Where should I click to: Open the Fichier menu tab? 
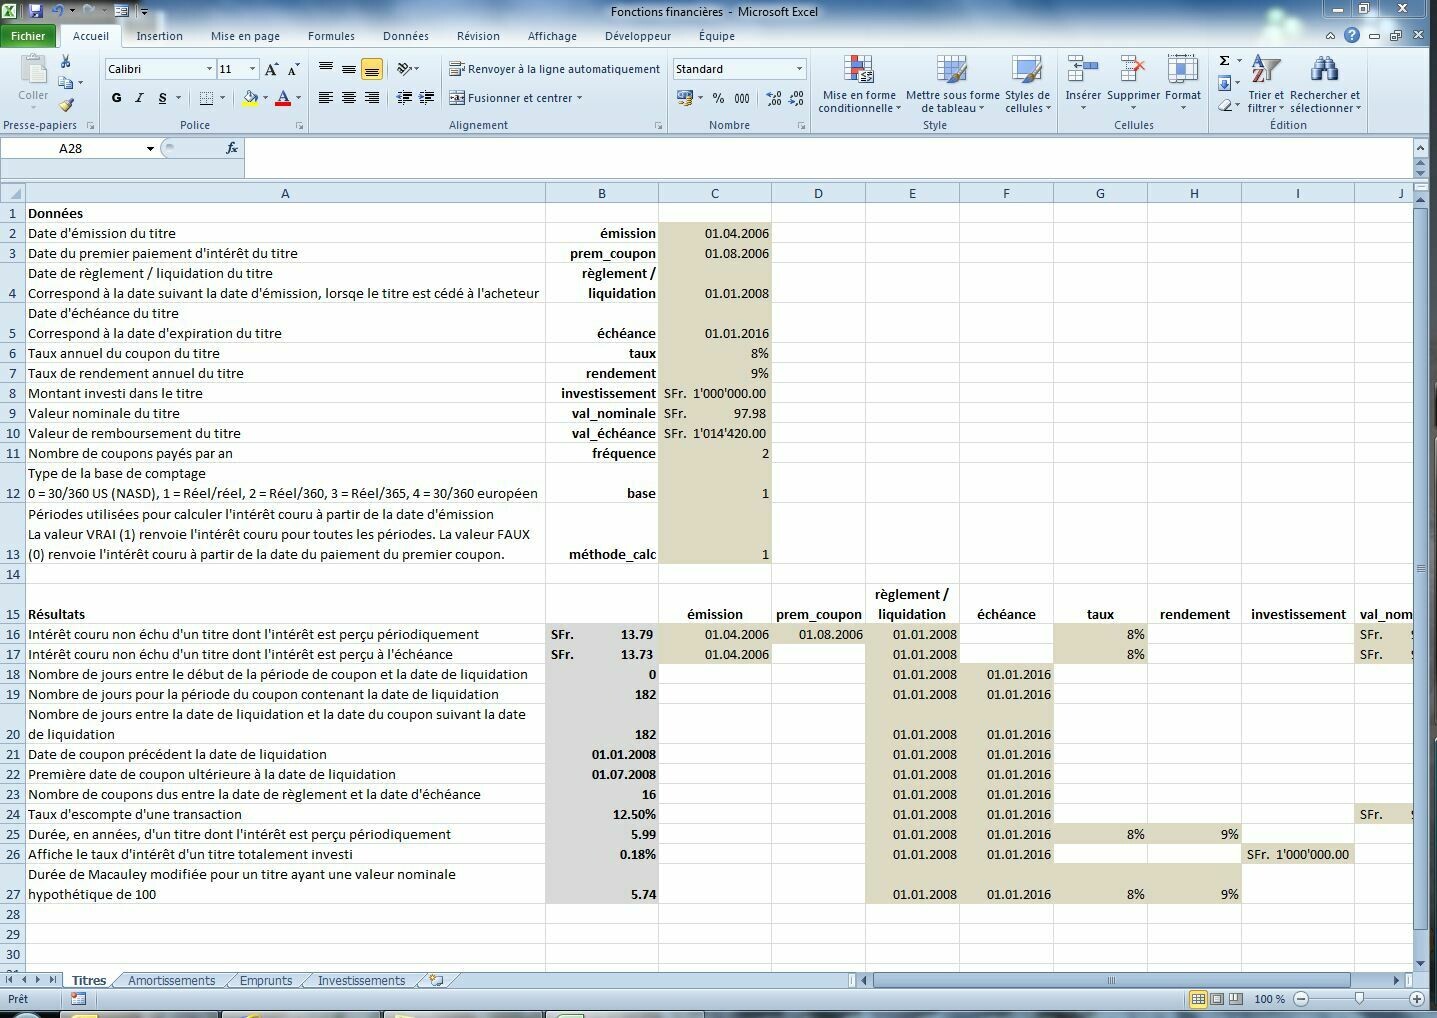click(x=28, y=36)
